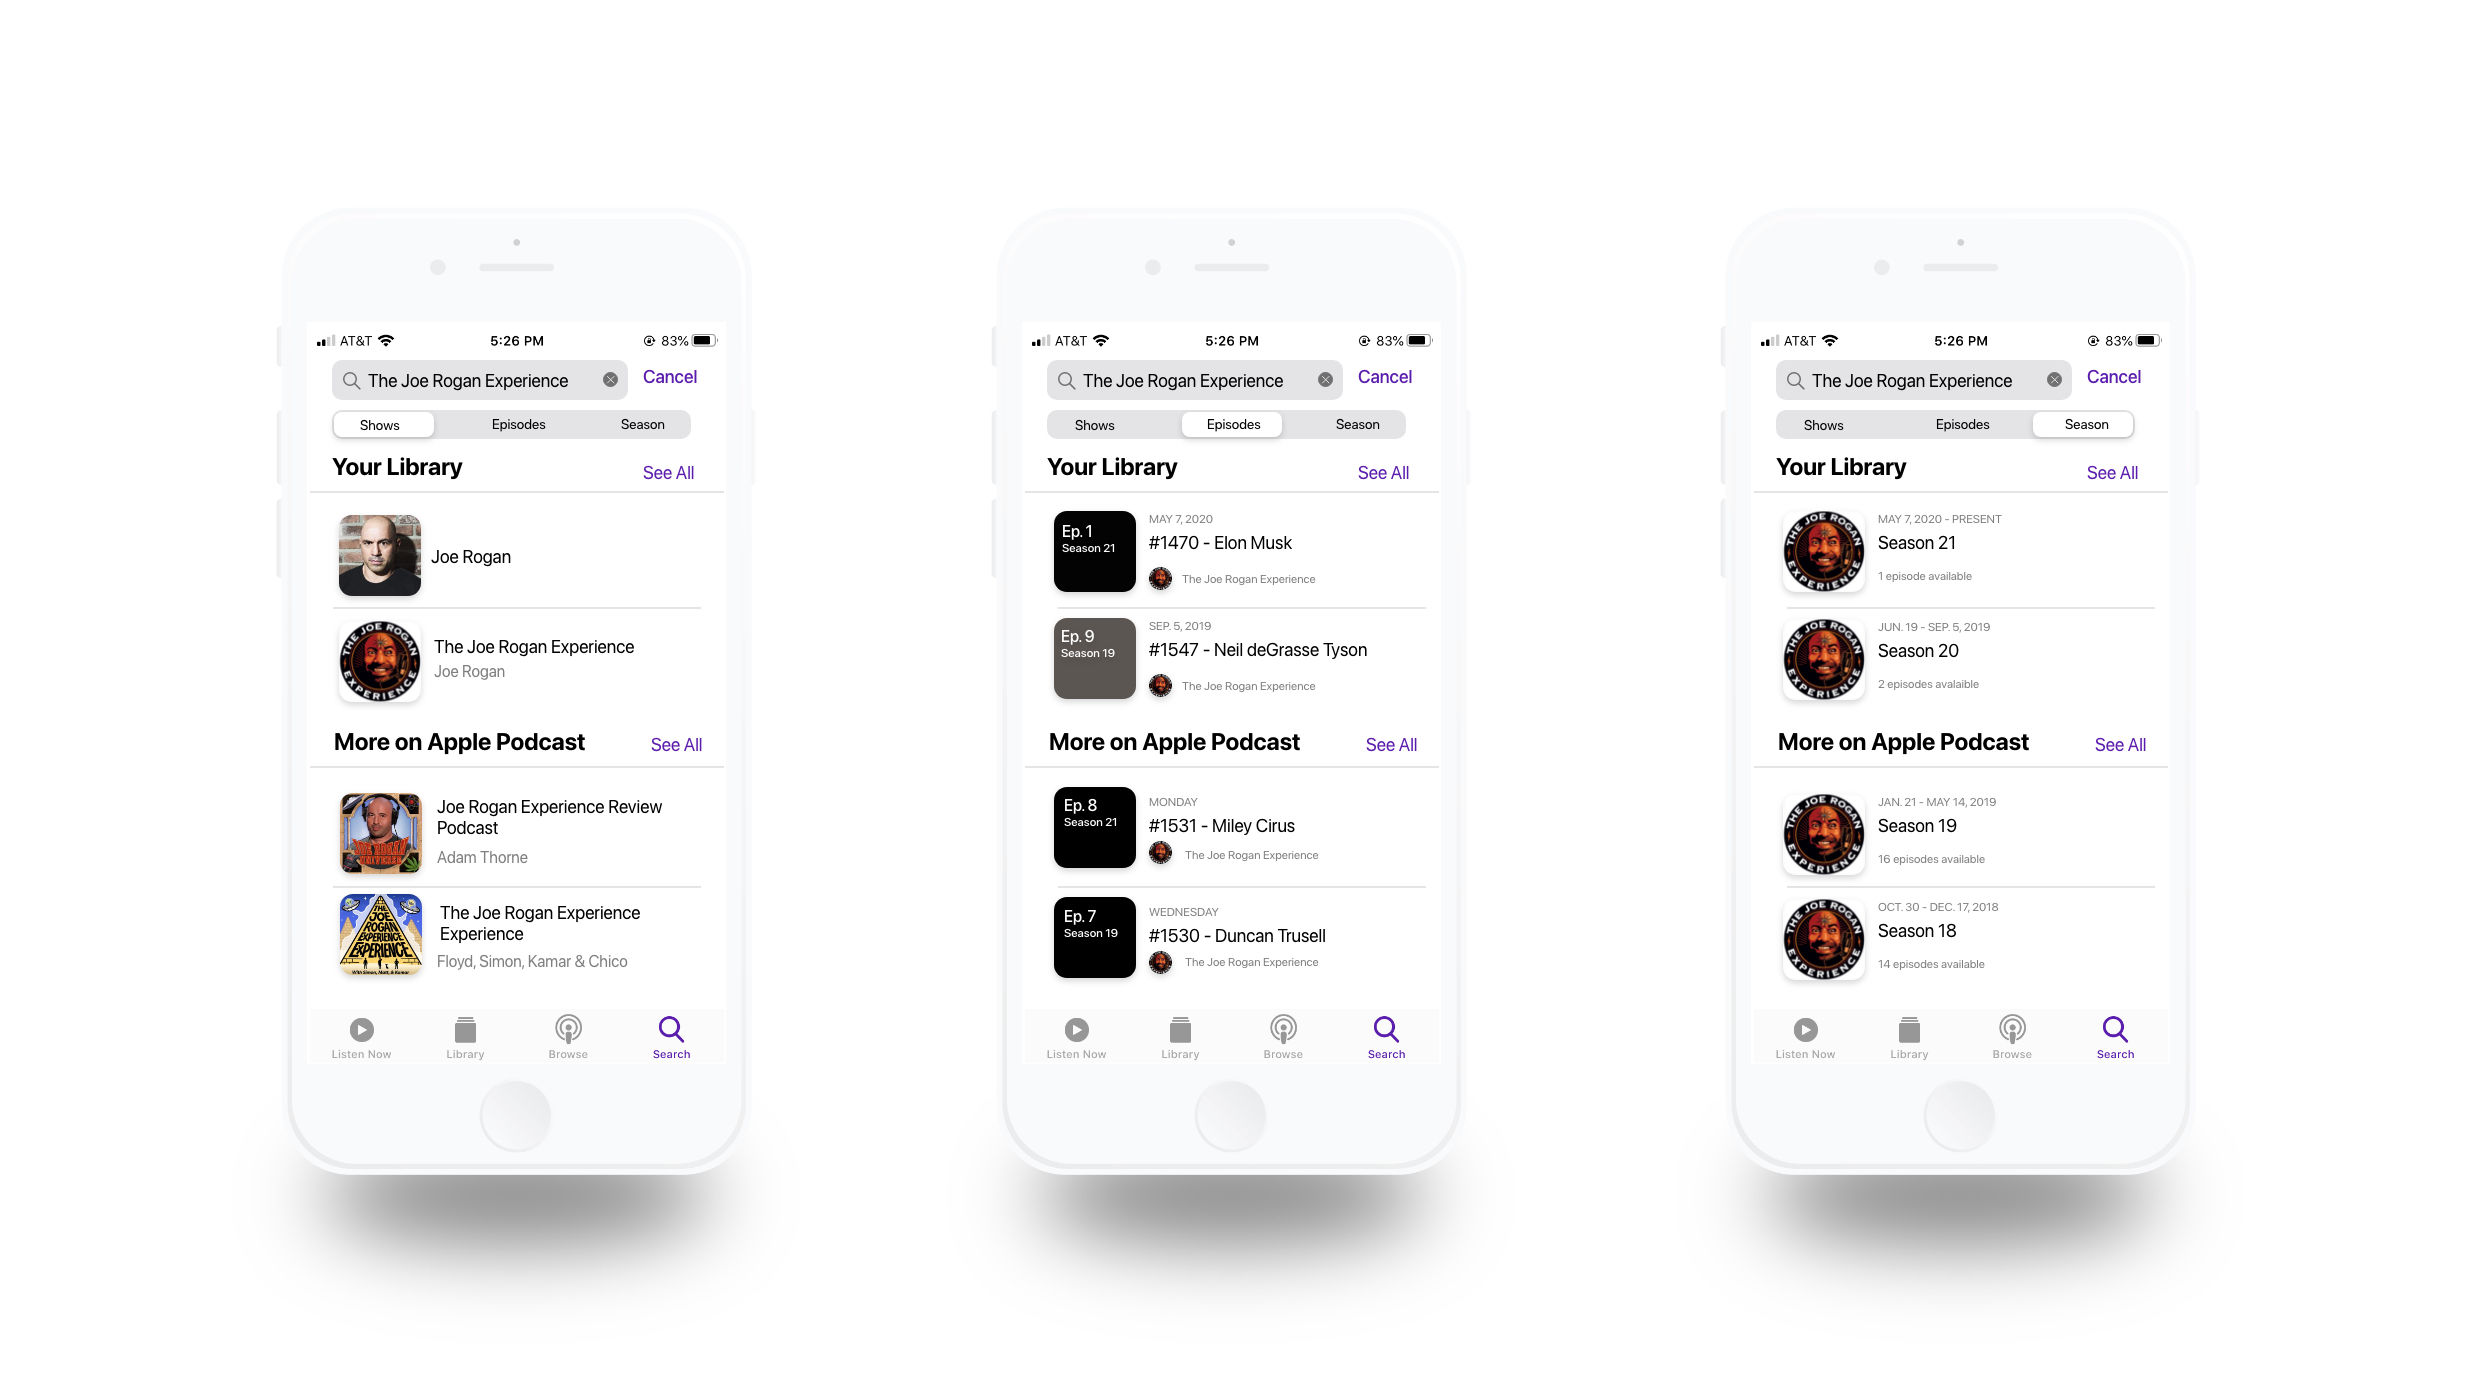Click See All in More on Apple Podcast
Viewport: 2477px width, 1382px height.
[675, 742]
